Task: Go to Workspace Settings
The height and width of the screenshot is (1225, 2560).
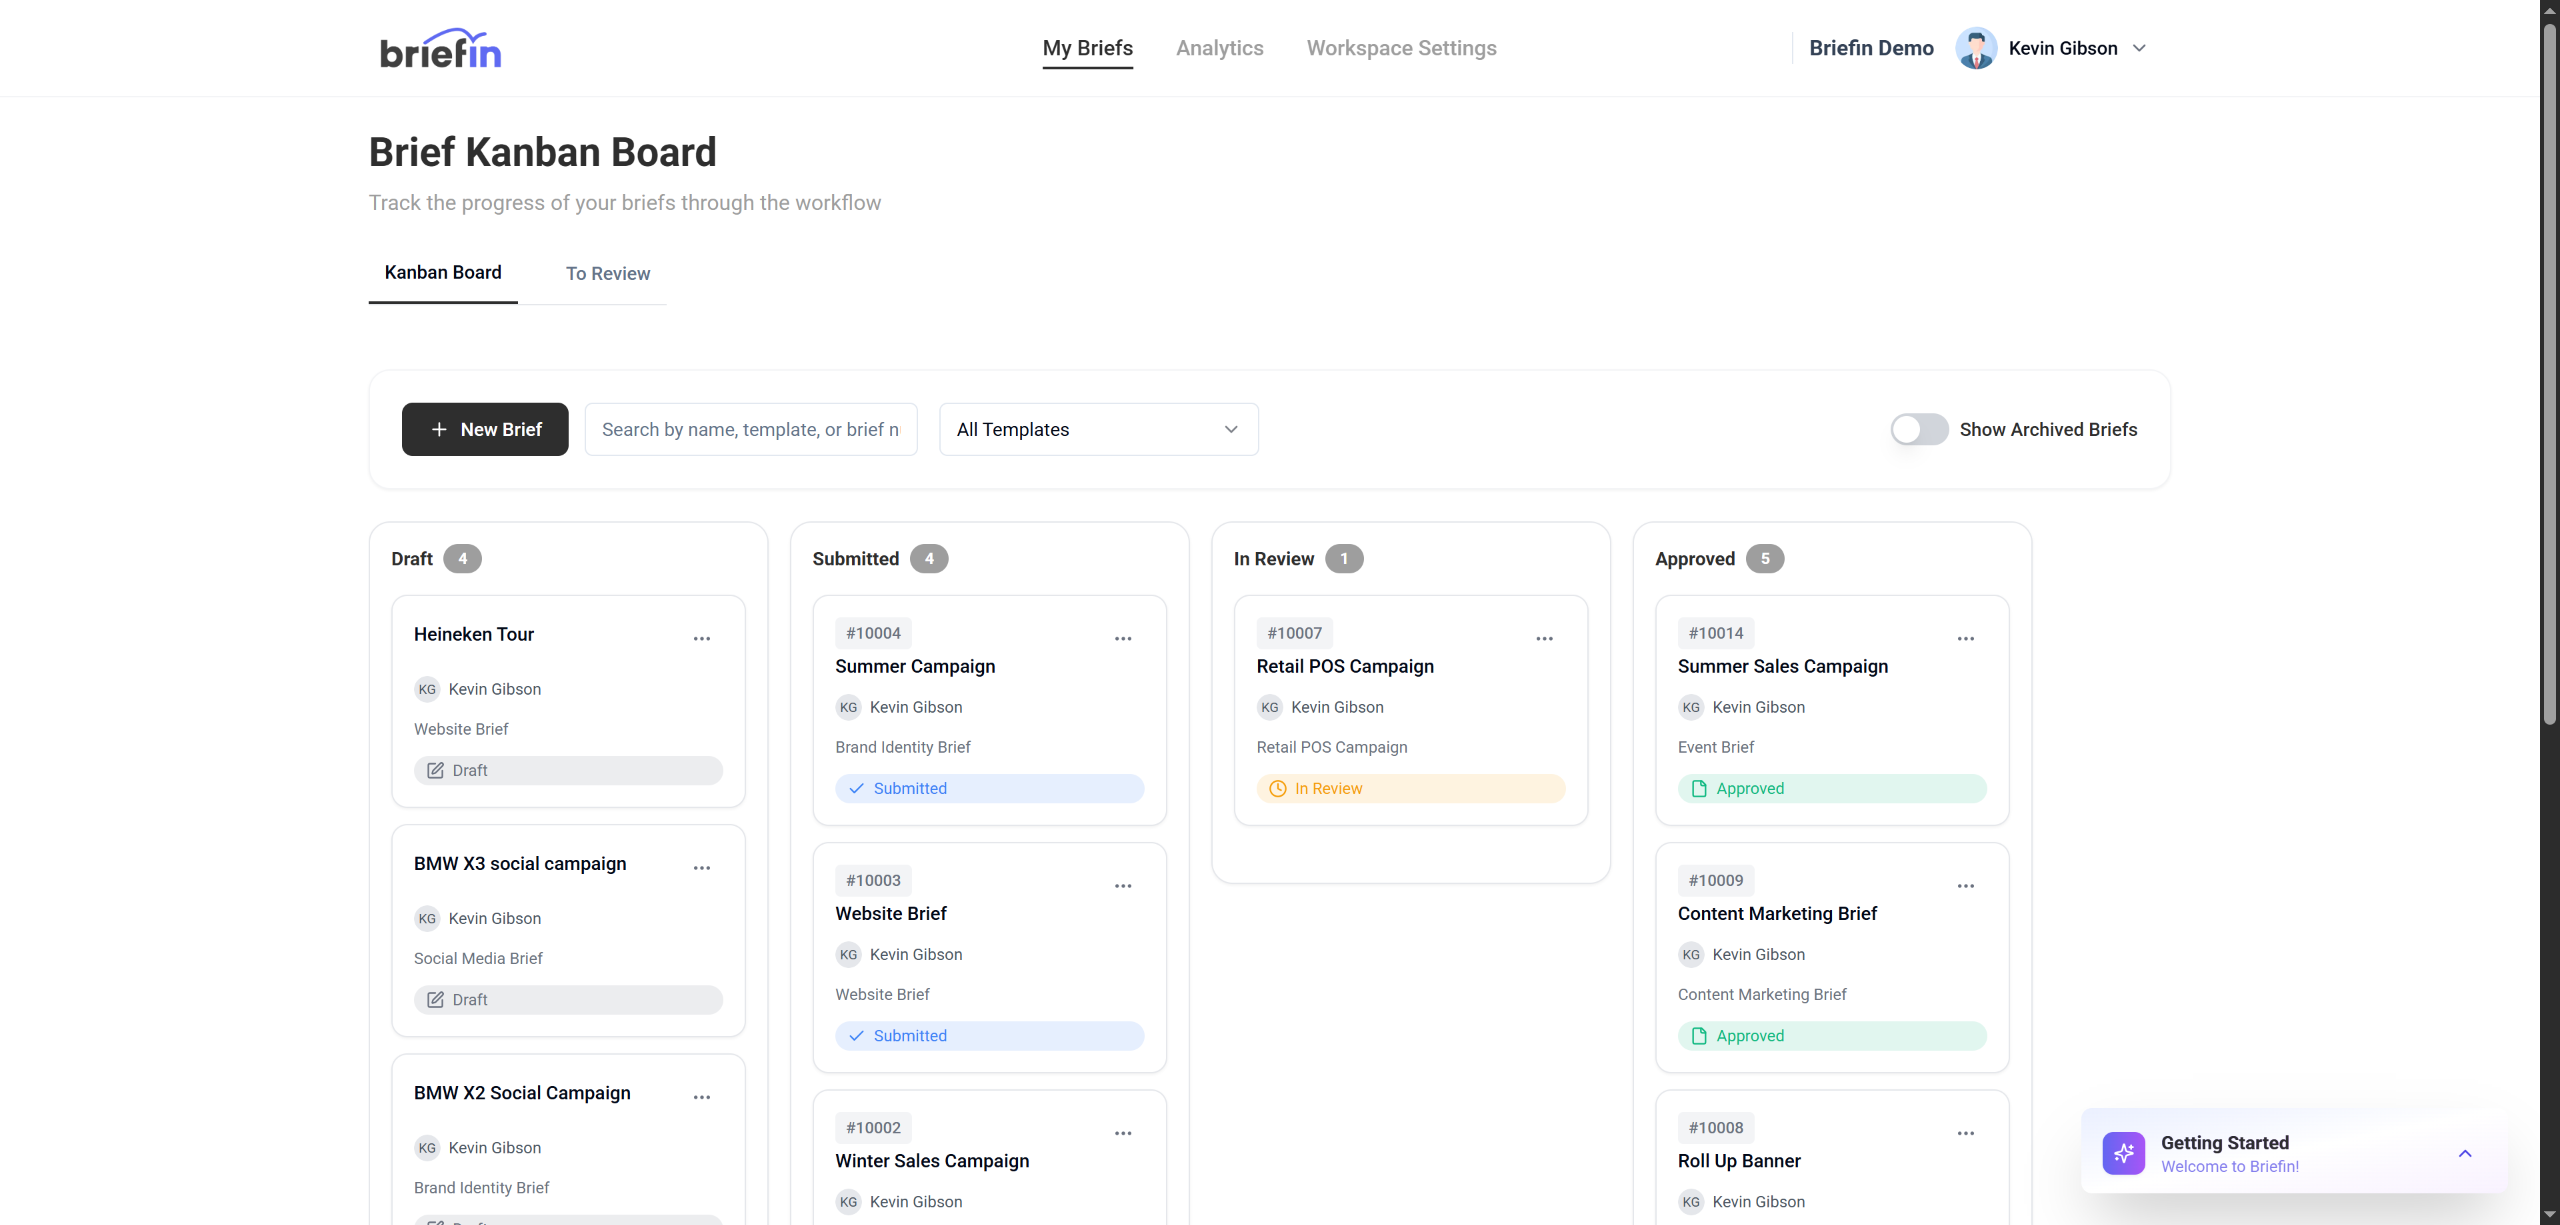Action: point(1401,48)
